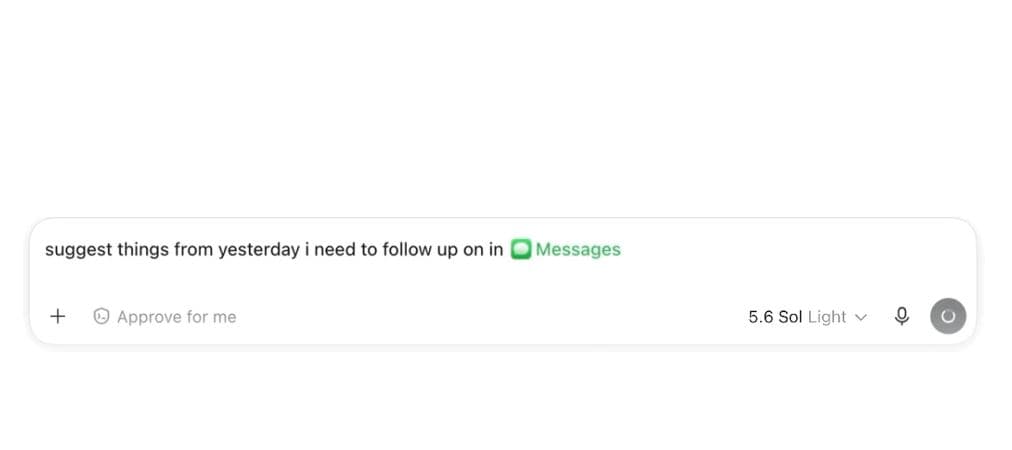Screen dimensions: 1012x450
Task: Stop the spinning loading send button
Action: pyautogui.click(x=947, y=316)
